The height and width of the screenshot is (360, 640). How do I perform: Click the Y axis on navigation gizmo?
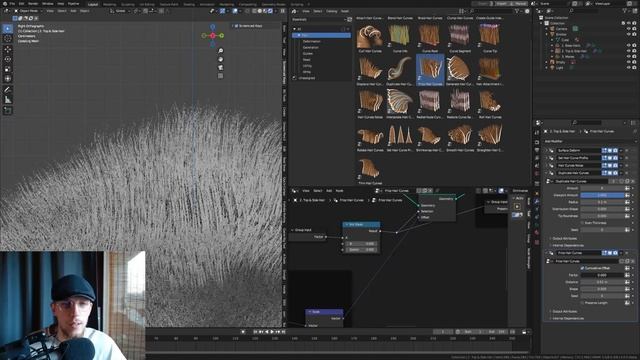222,36
